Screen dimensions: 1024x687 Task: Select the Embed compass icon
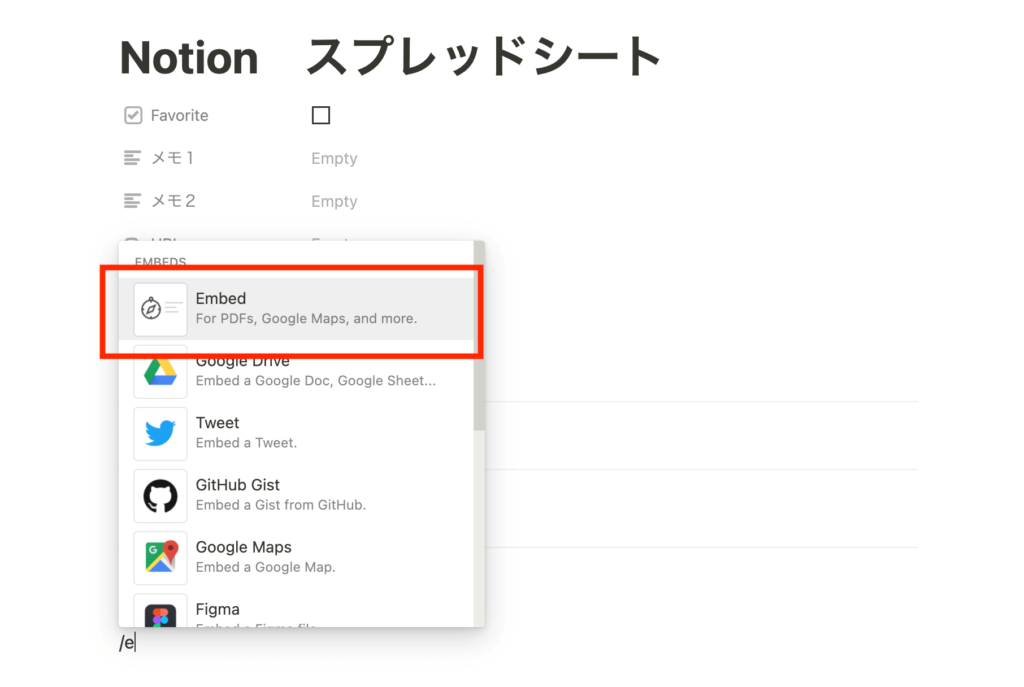coord(160,308)
